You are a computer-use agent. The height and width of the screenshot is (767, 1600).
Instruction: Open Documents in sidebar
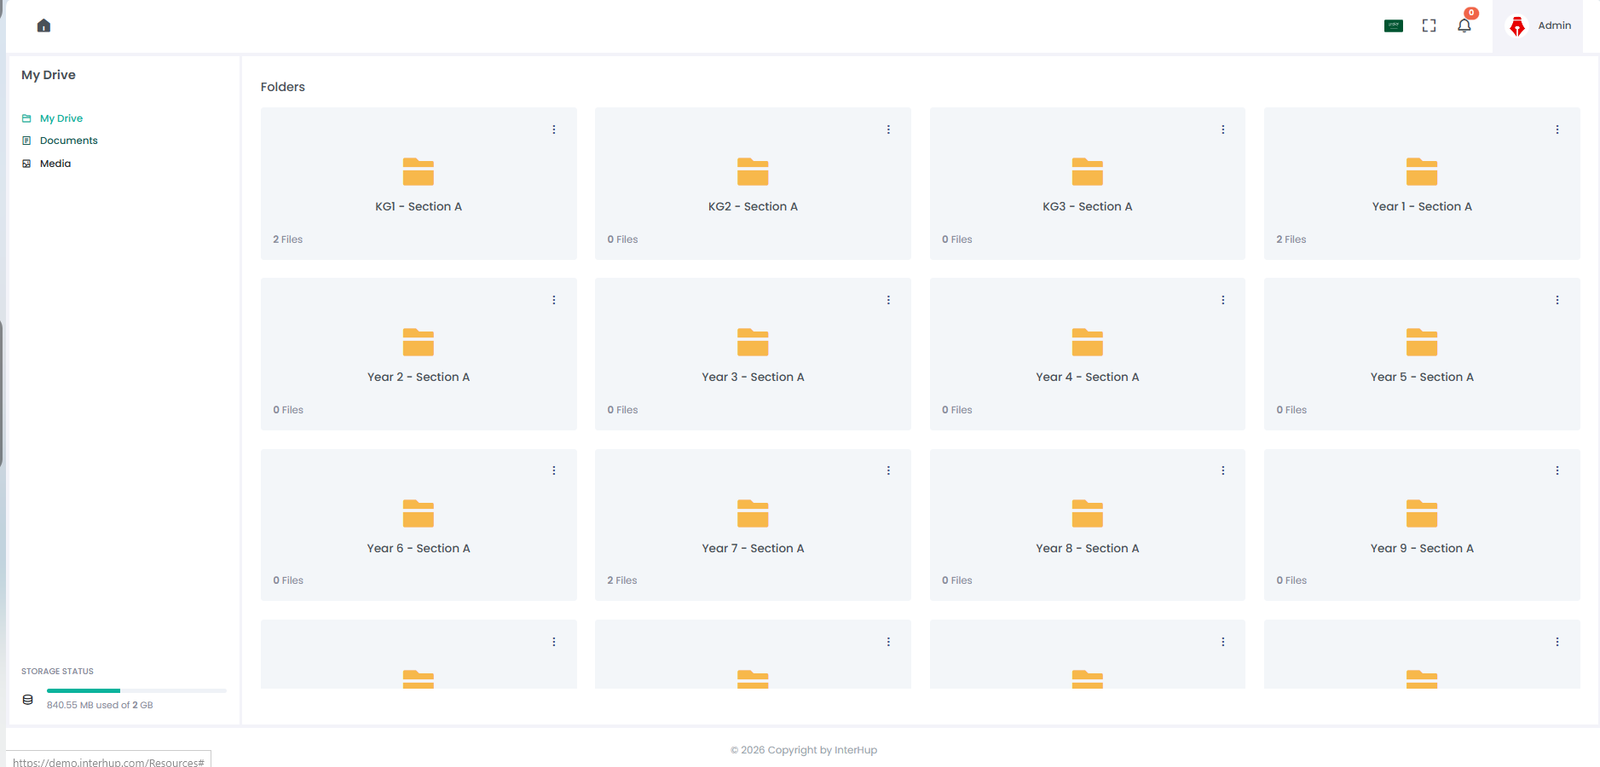tap(69, 141)
